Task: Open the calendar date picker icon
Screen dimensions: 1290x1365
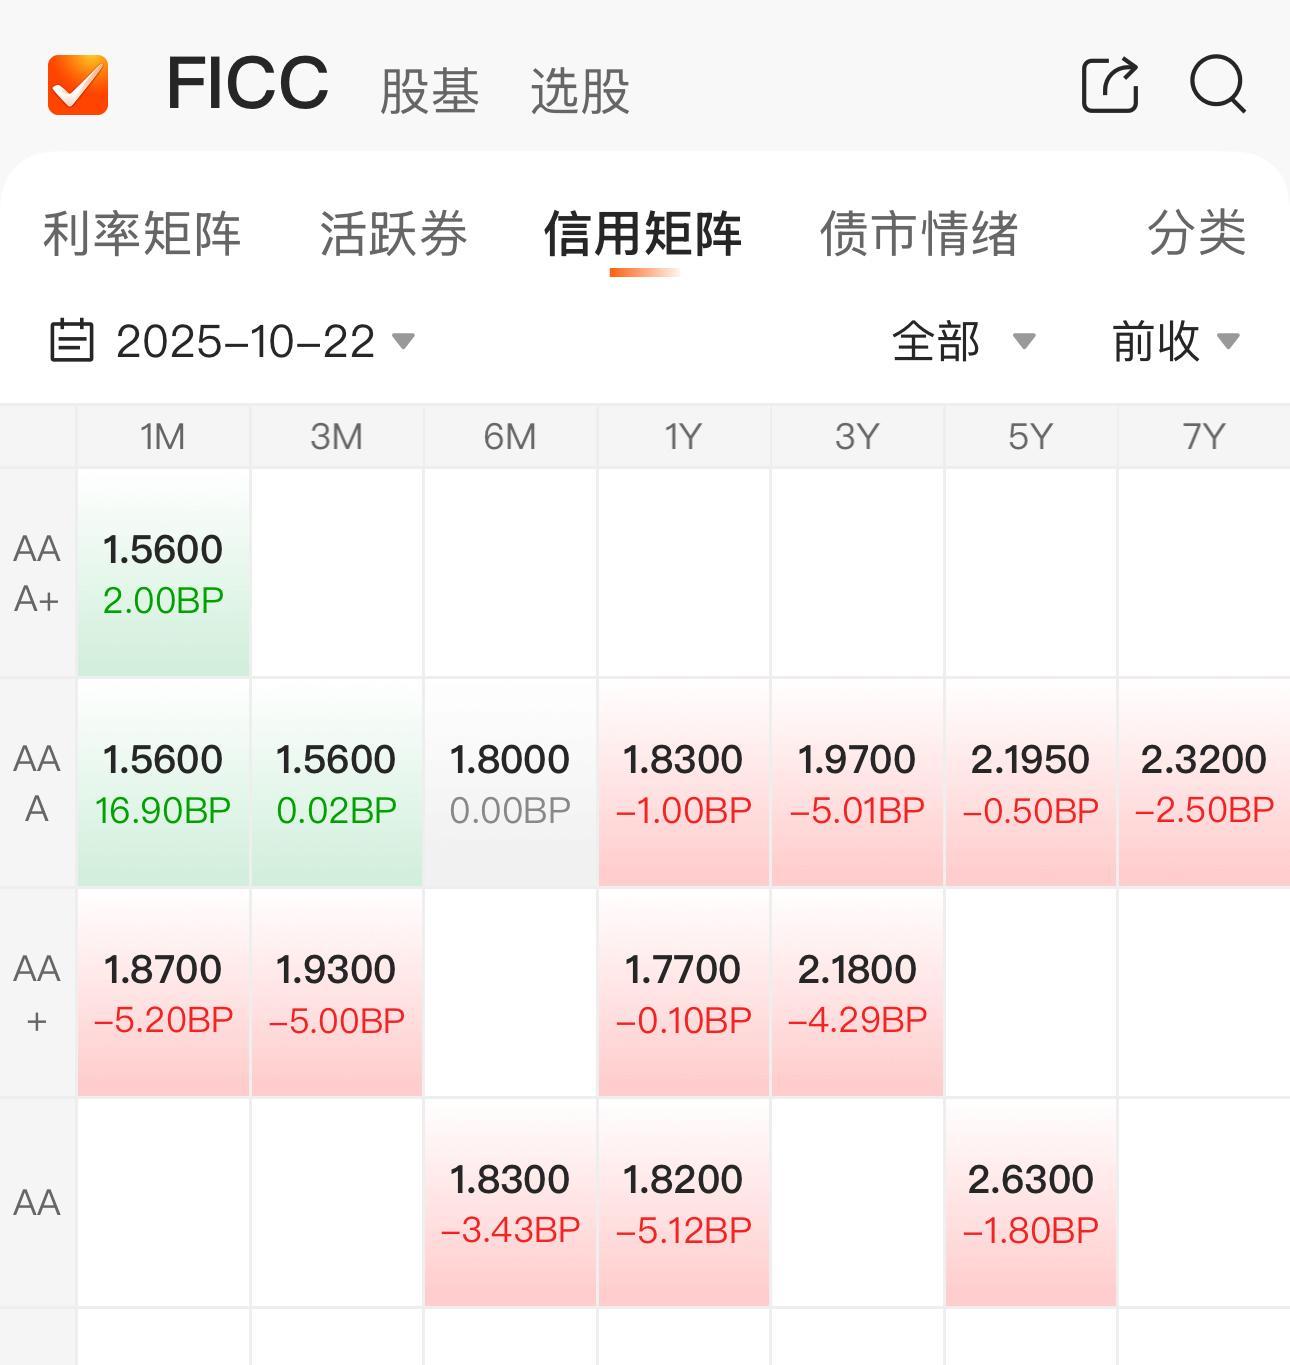Action: 71,341
